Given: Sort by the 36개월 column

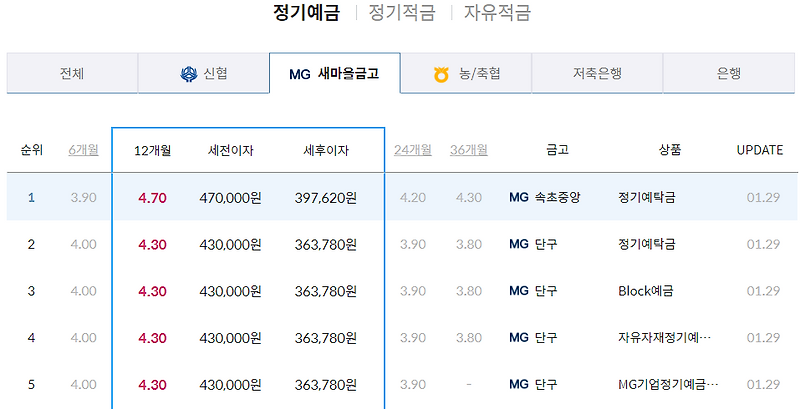Looking at the screenshot, I should pos(469,150).
